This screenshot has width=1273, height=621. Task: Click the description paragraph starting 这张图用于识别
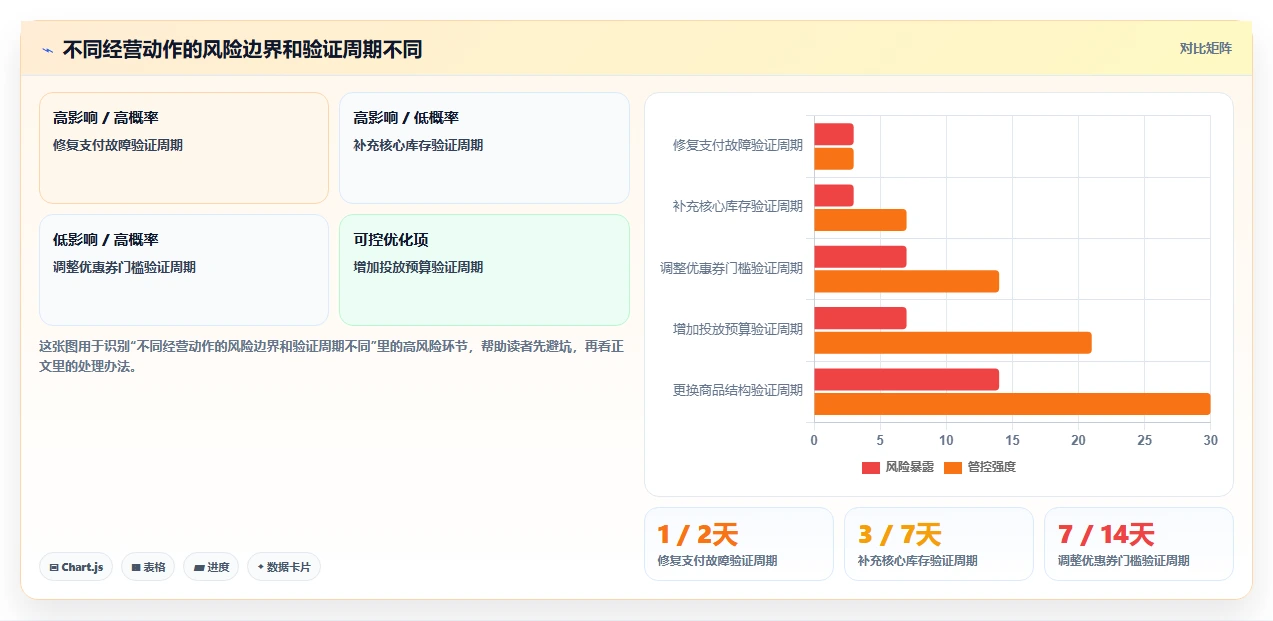point(332,356)
